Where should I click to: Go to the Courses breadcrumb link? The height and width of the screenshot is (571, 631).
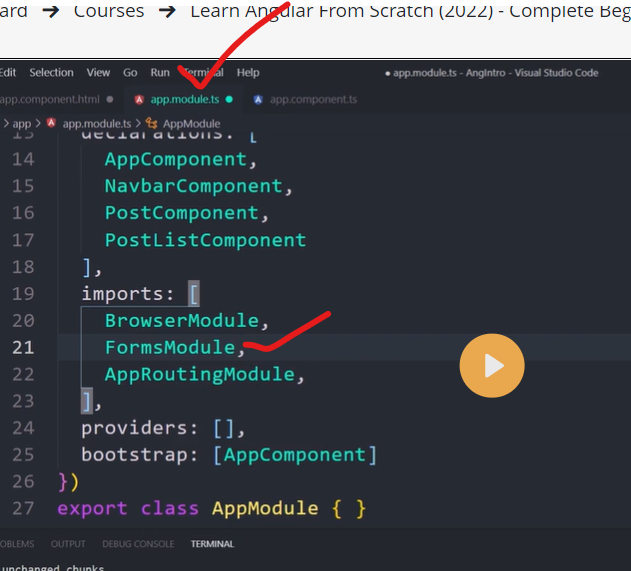109,12
